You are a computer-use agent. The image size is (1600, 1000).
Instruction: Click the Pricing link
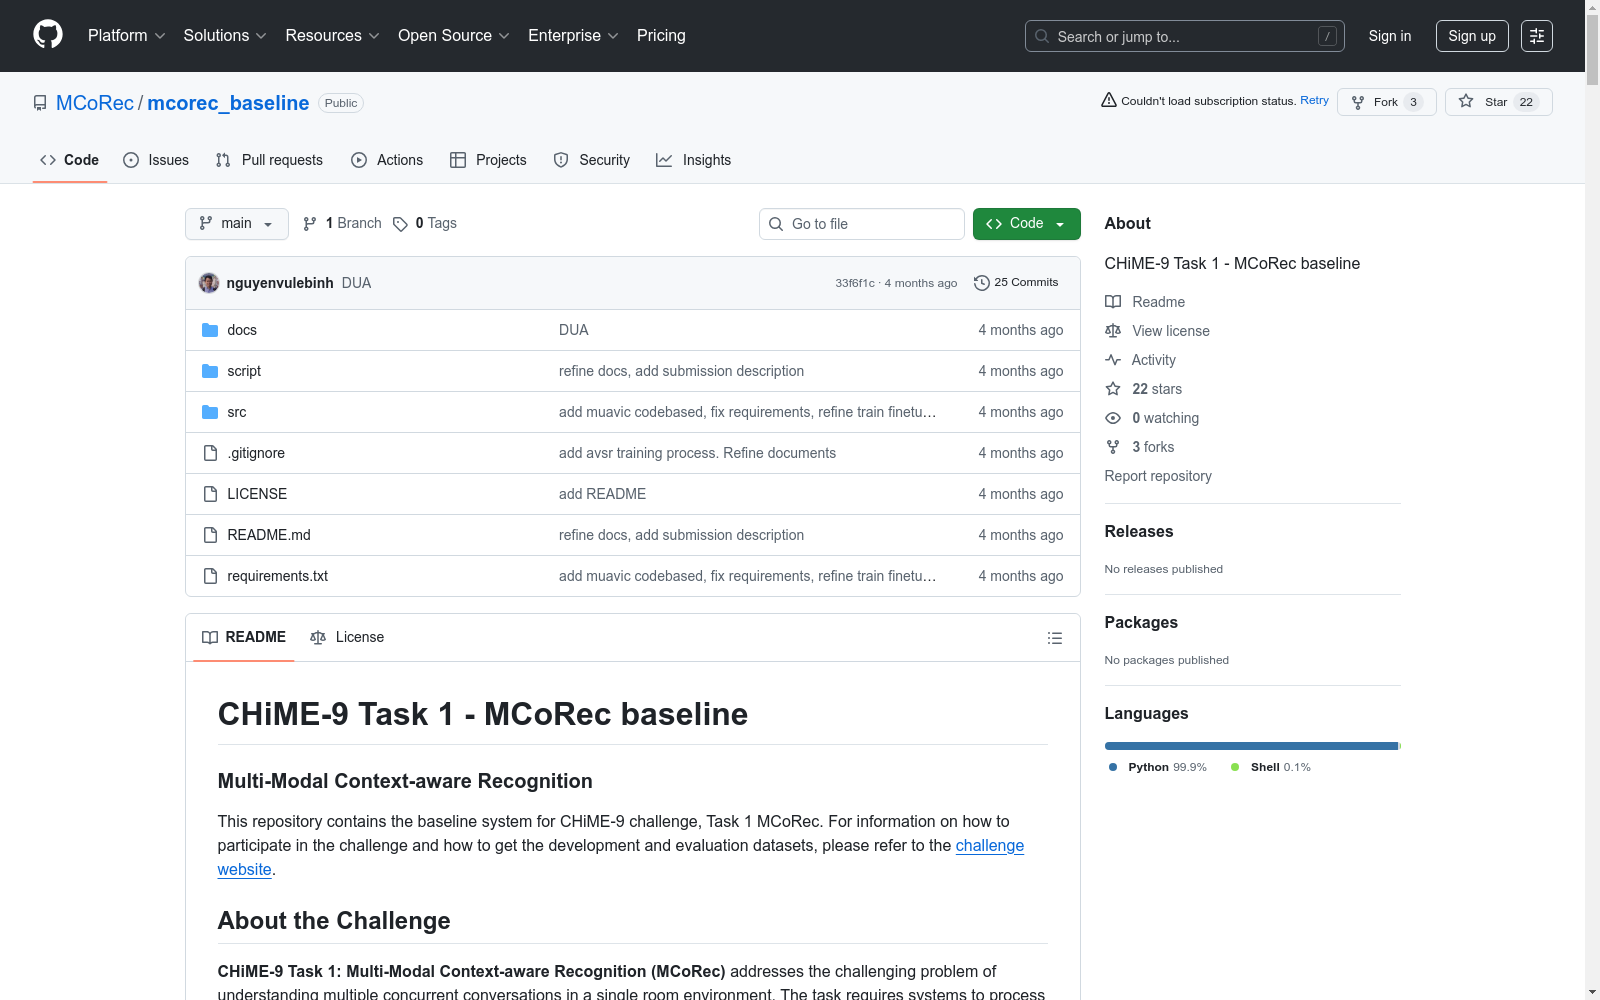661,36
